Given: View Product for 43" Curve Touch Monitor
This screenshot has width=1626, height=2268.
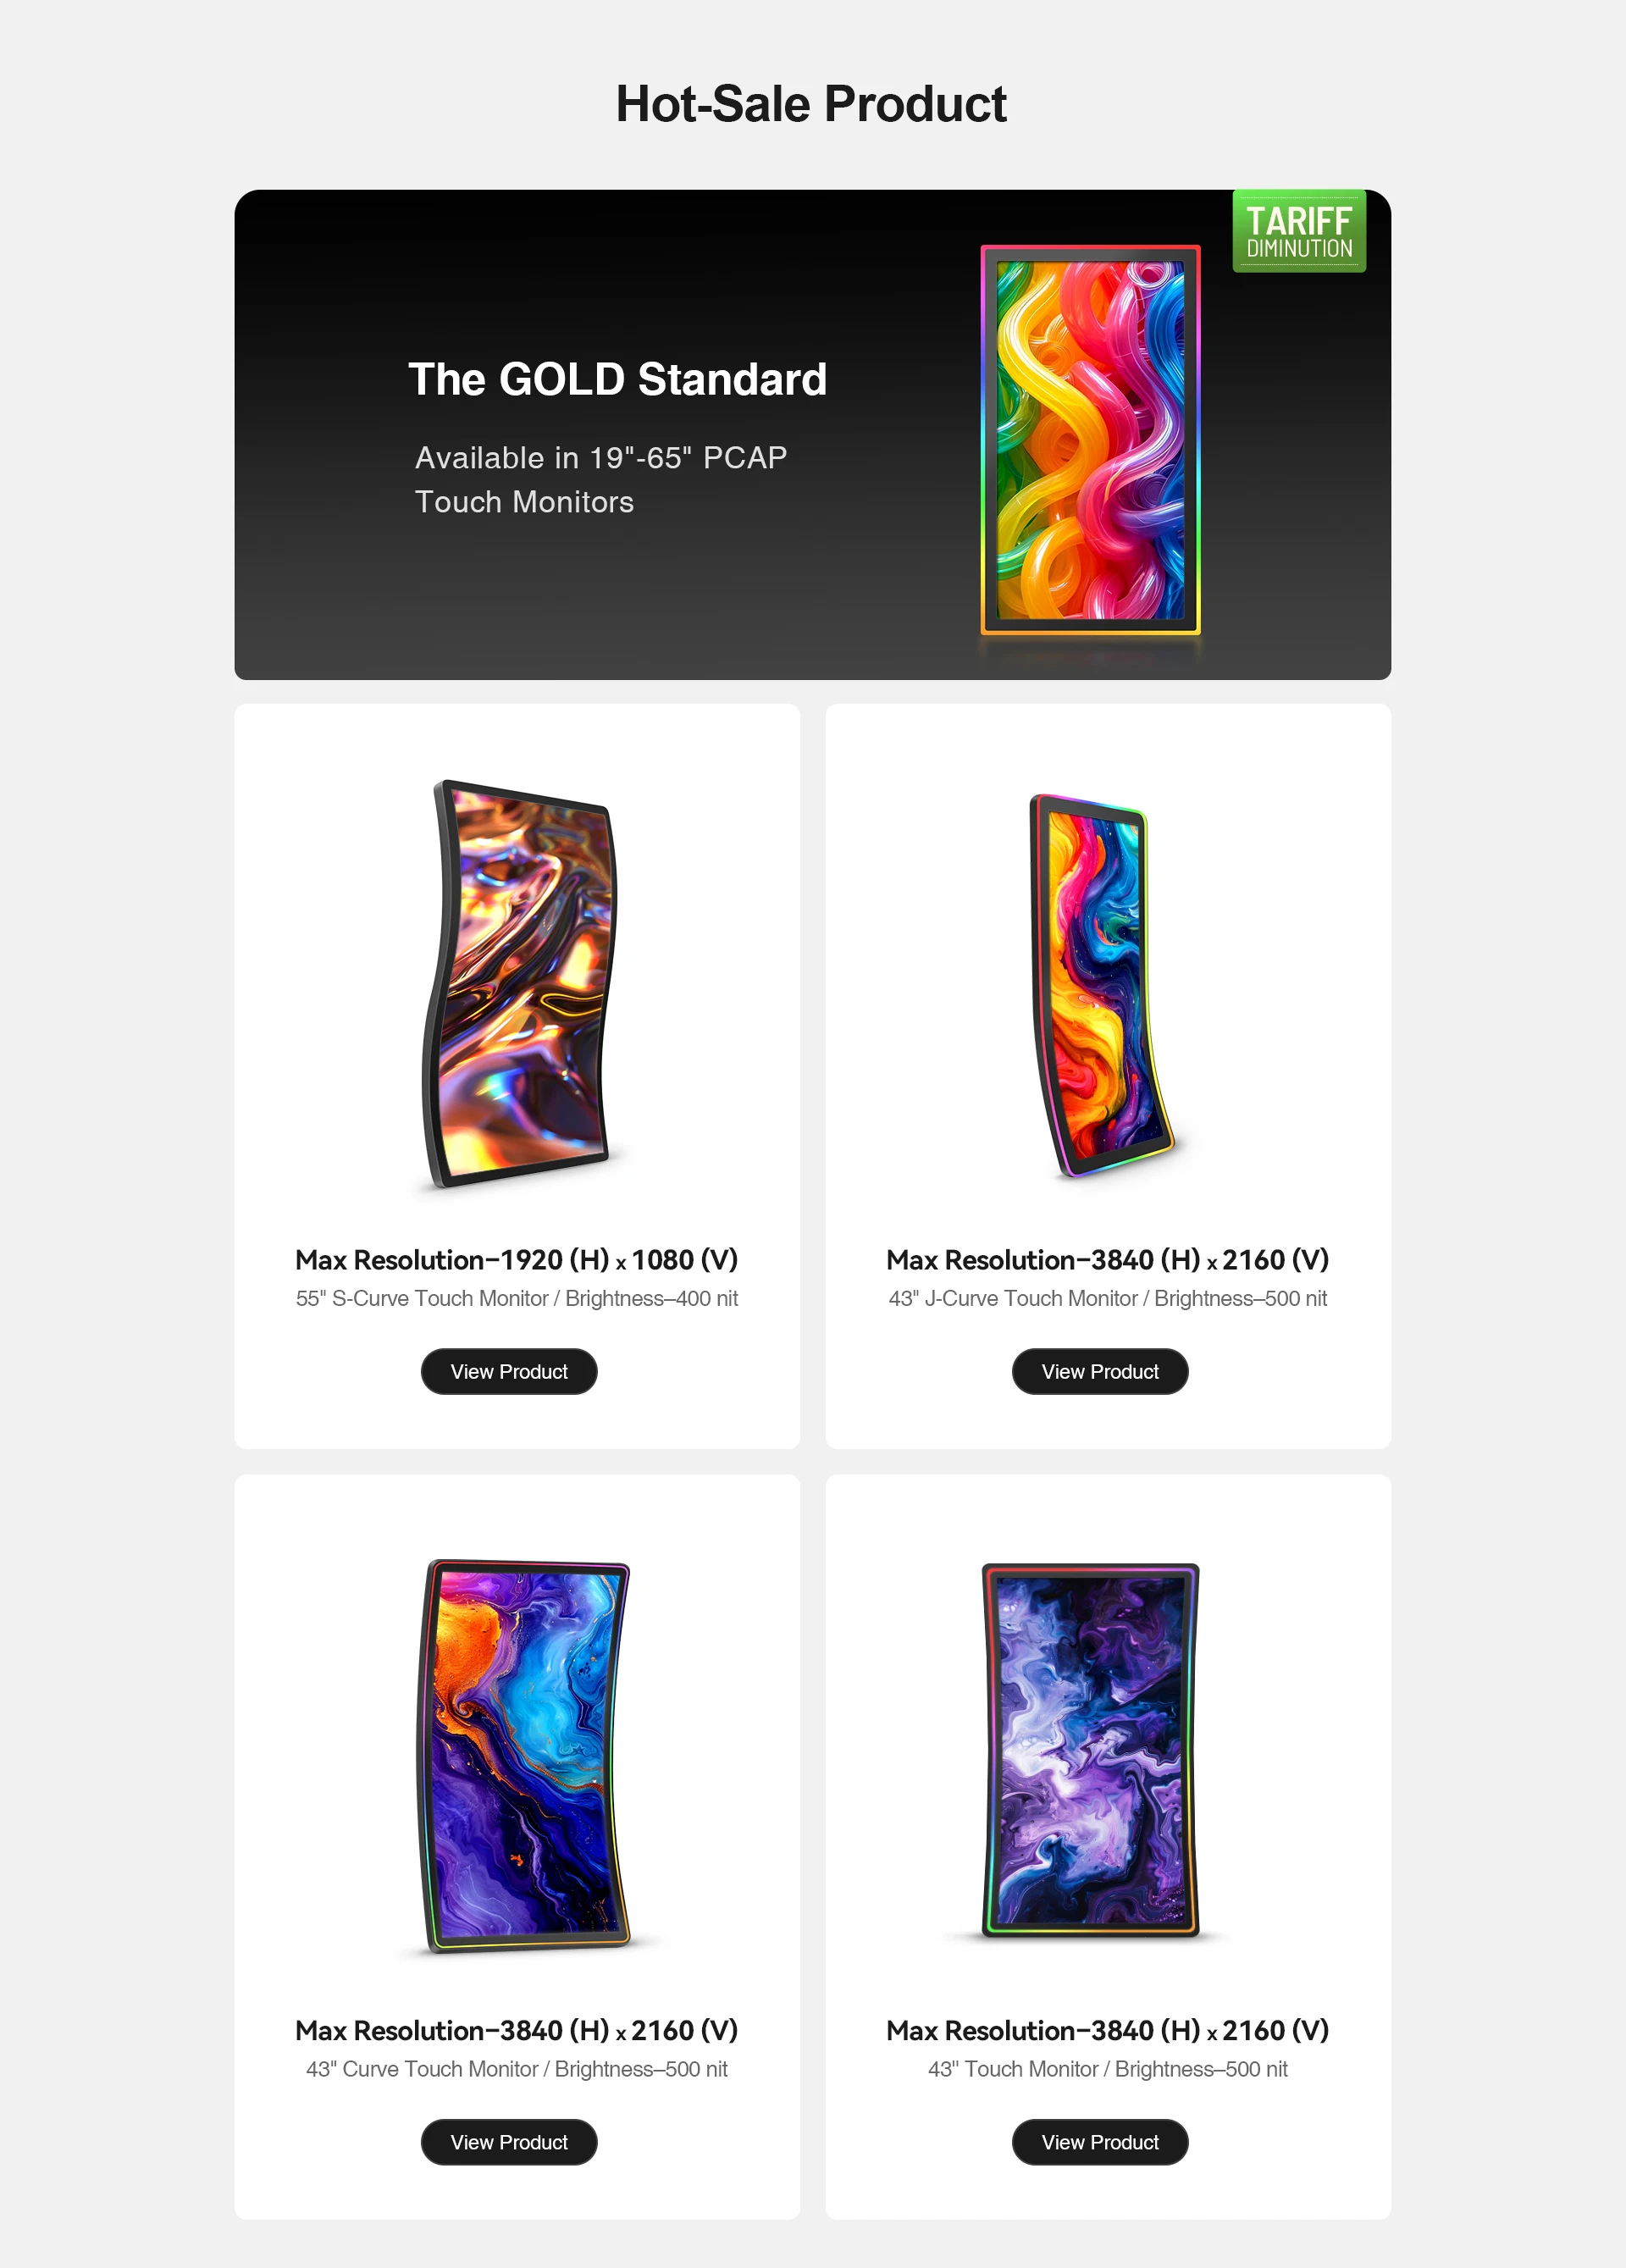Looking at the screenshot, I should [x=509, y=2142].
